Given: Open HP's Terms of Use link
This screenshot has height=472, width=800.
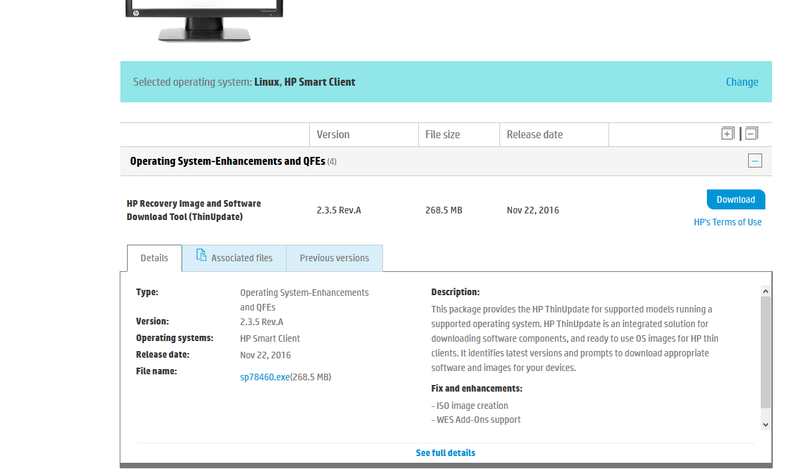Looking at the screenshot, I should 727,222.
